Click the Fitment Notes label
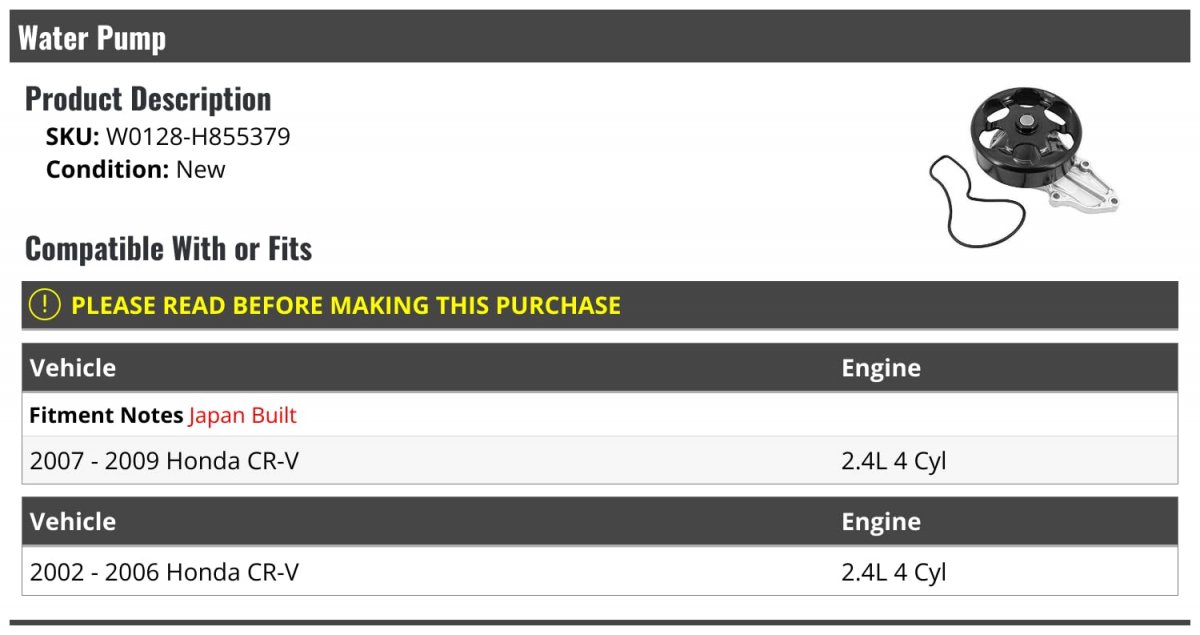 [106, 415]
